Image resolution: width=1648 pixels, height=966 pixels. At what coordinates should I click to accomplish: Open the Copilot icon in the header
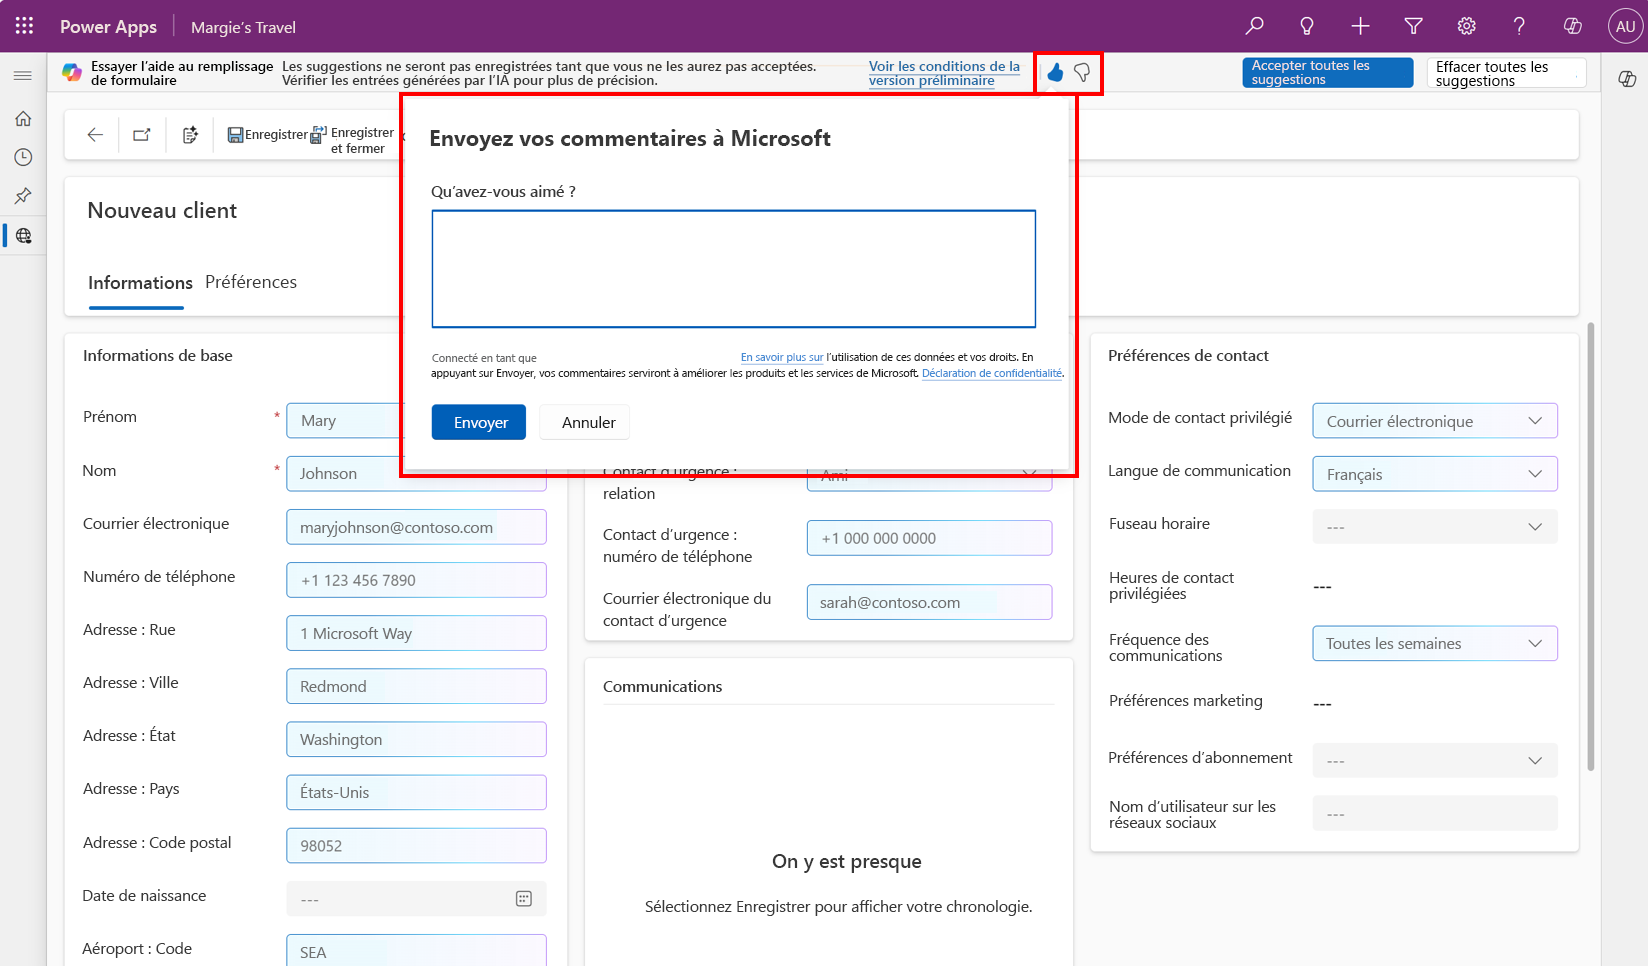click(1572, 26)
